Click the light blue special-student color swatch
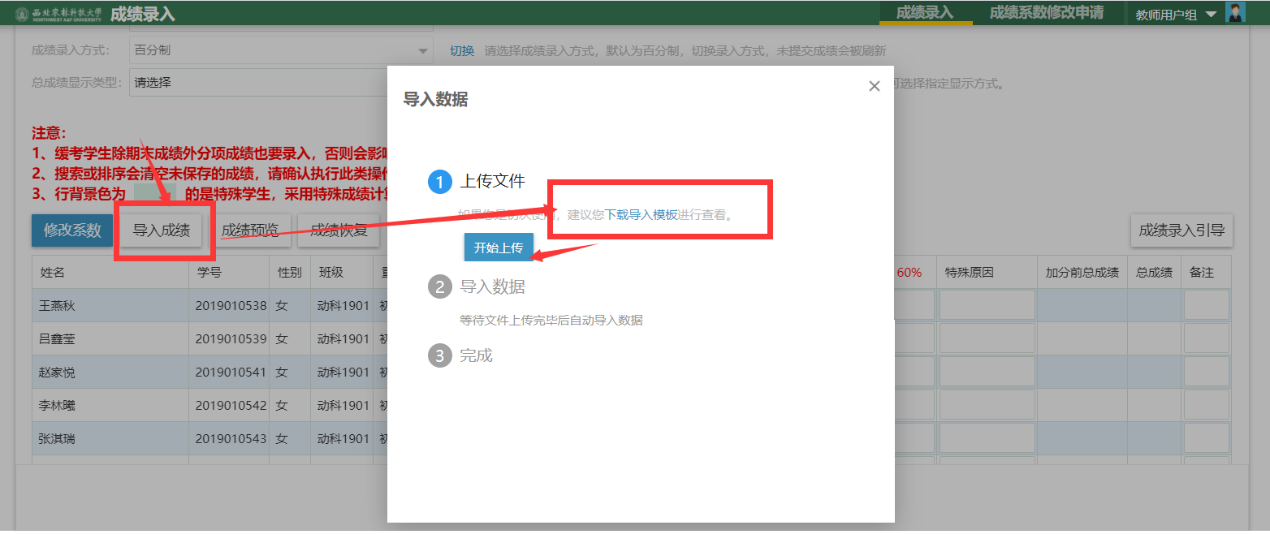1270x534 pixels. tap(155, 193)
